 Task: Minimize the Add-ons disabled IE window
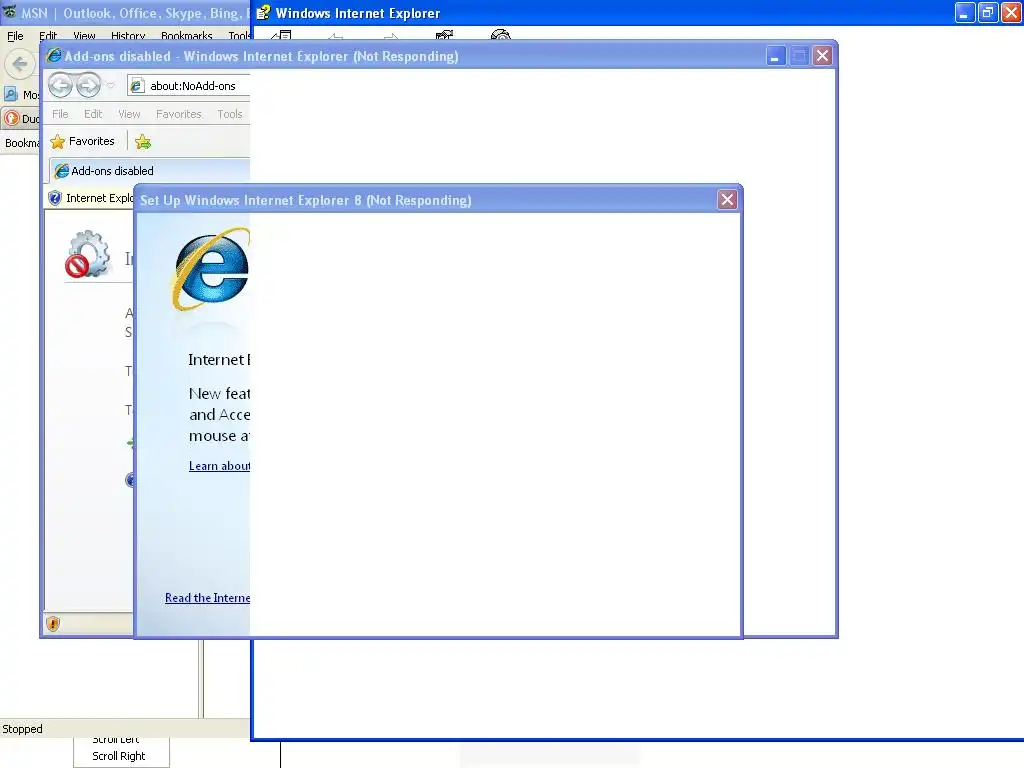pos(775,56)
